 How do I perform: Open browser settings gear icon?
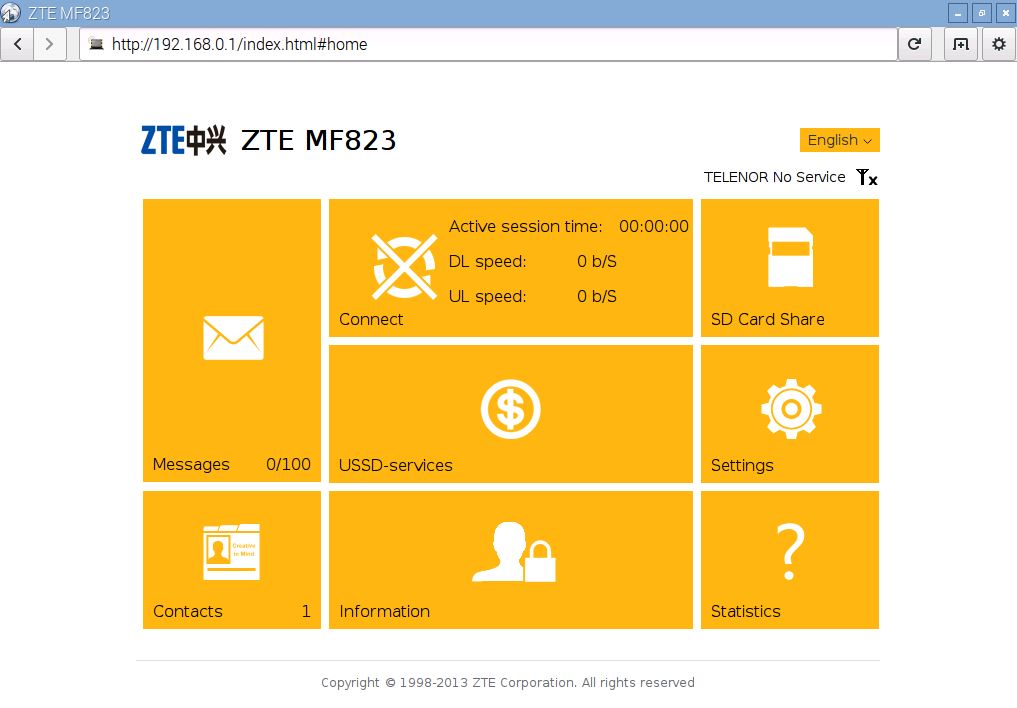tap(999, 44)
